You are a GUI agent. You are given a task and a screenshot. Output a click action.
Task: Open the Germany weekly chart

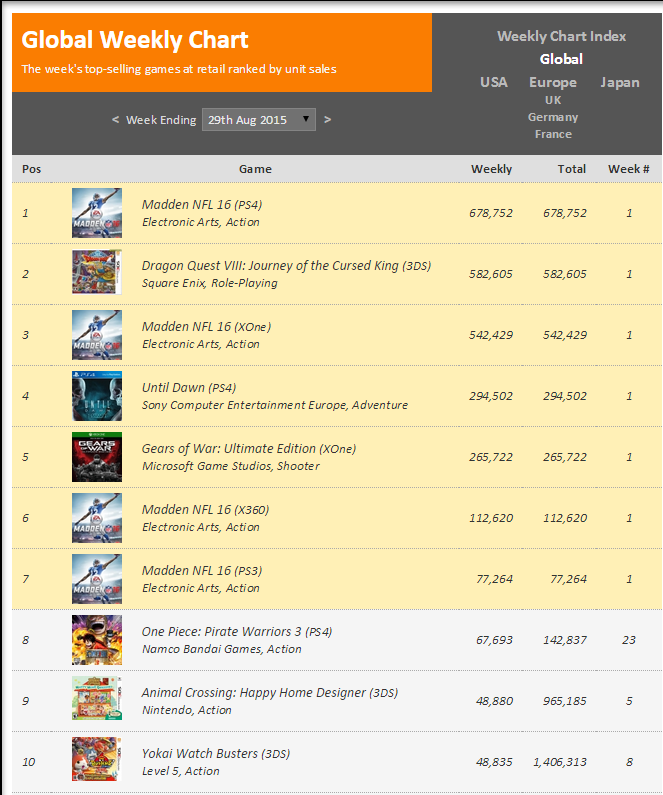[x=553, y=117]
